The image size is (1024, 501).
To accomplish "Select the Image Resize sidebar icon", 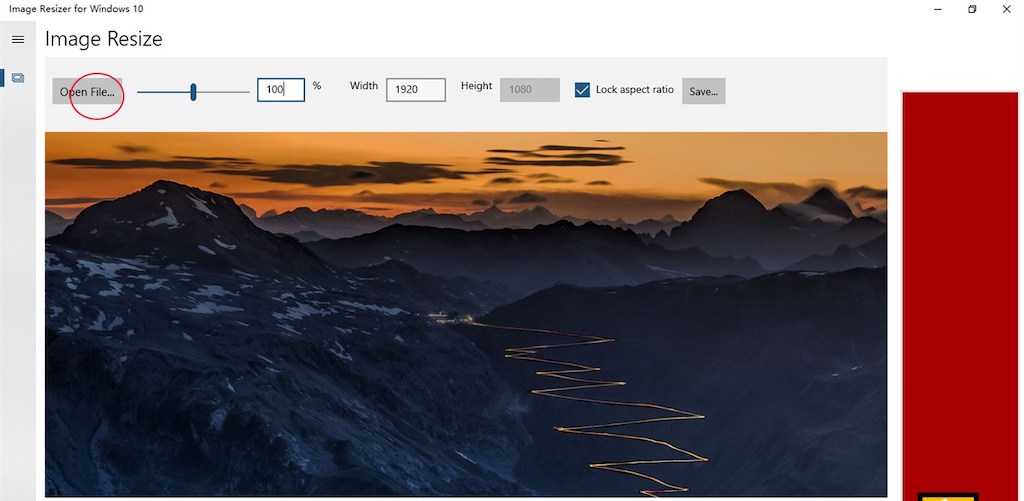I will pos(18,78).
